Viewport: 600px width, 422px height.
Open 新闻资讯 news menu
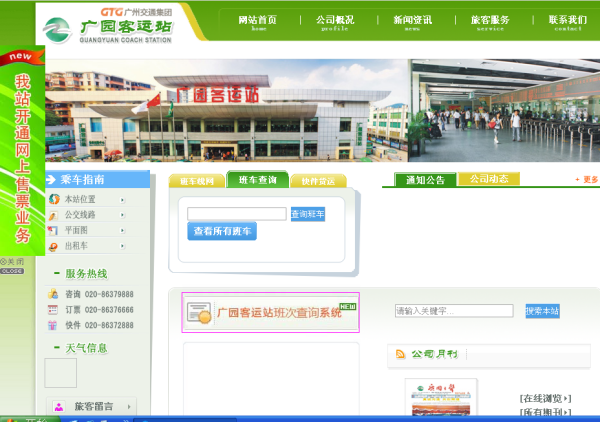coord(412,23)
